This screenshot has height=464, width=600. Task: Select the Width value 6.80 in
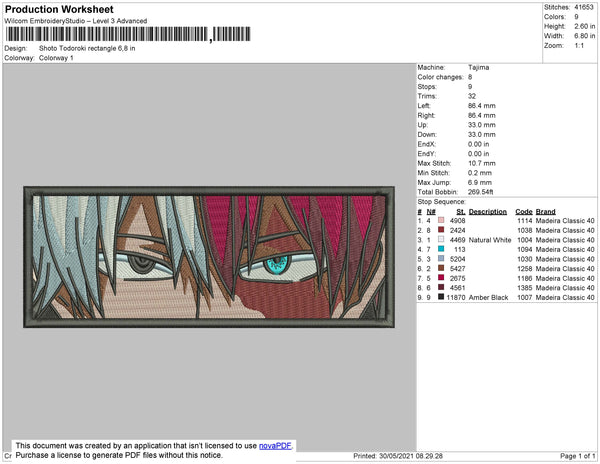(x=584, y=36)
